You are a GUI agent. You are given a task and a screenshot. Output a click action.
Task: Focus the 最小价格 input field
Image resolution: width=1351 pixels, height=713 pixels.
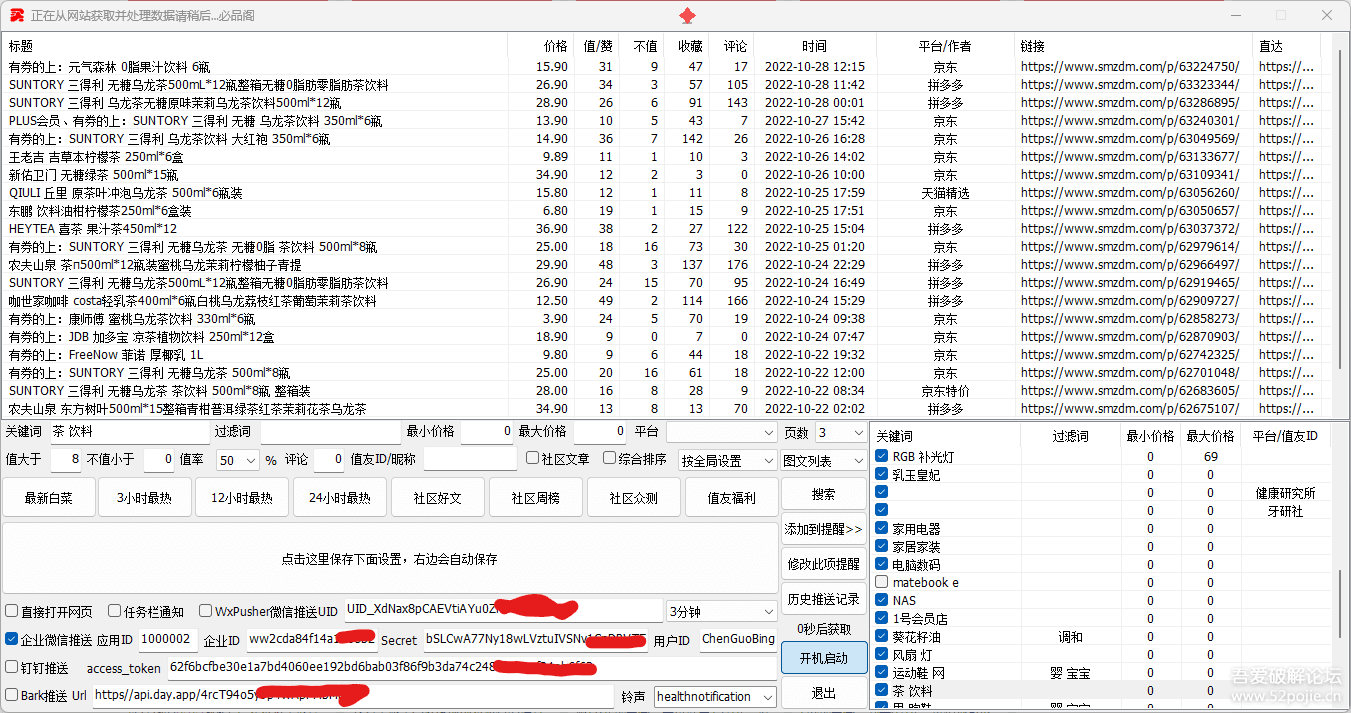point(487,432)
